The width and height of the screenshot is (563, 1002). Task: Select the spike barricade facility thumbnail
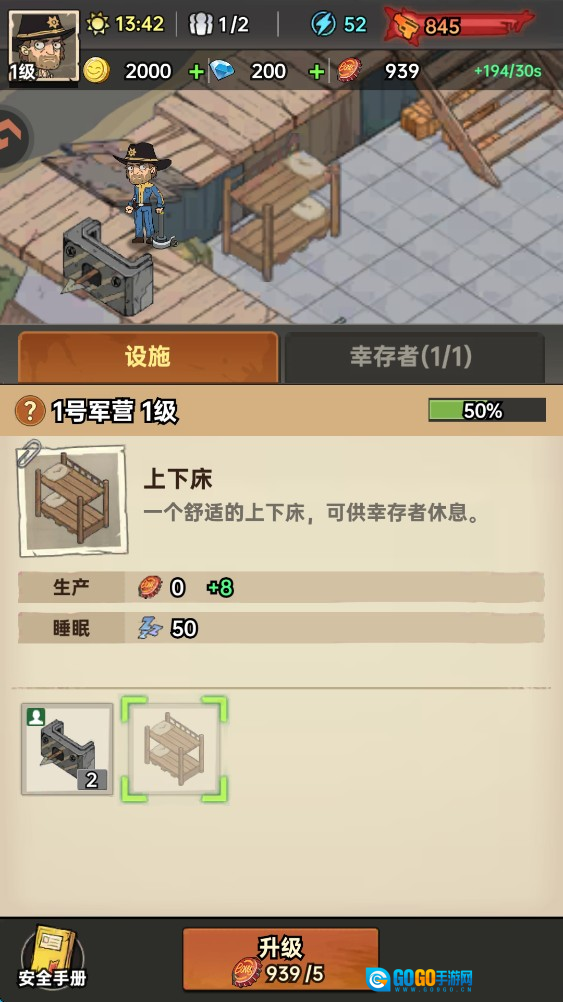pos(67,749)
